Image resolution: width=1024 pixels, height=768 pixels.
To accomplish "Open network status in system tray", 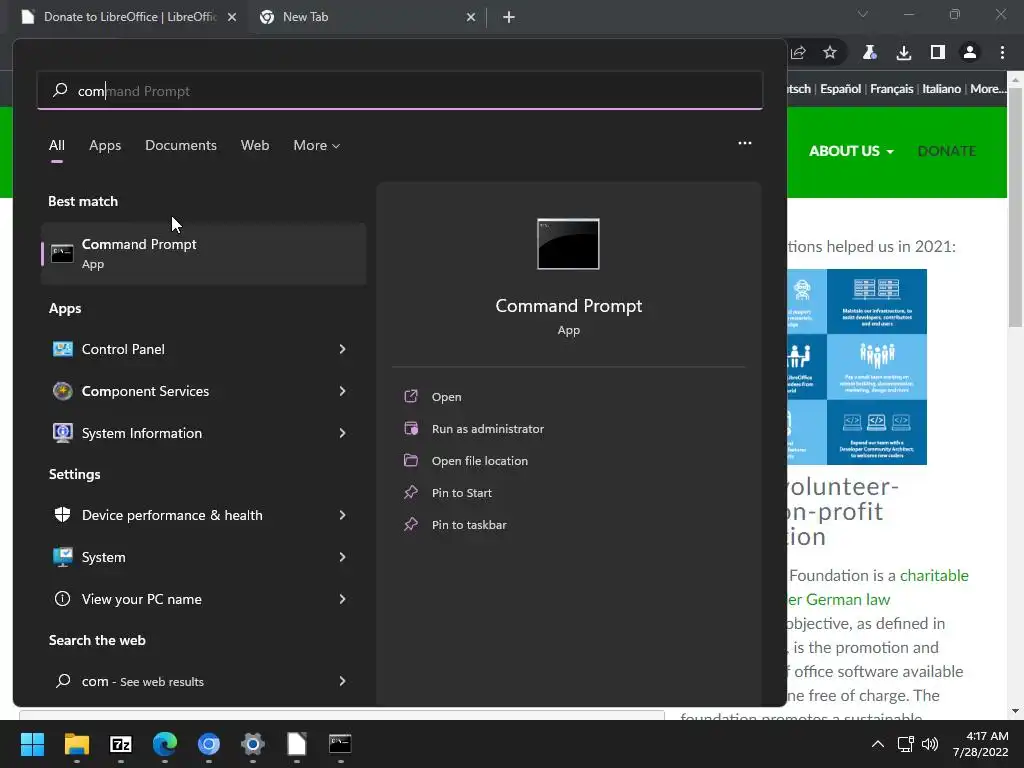I will (905, 744).
